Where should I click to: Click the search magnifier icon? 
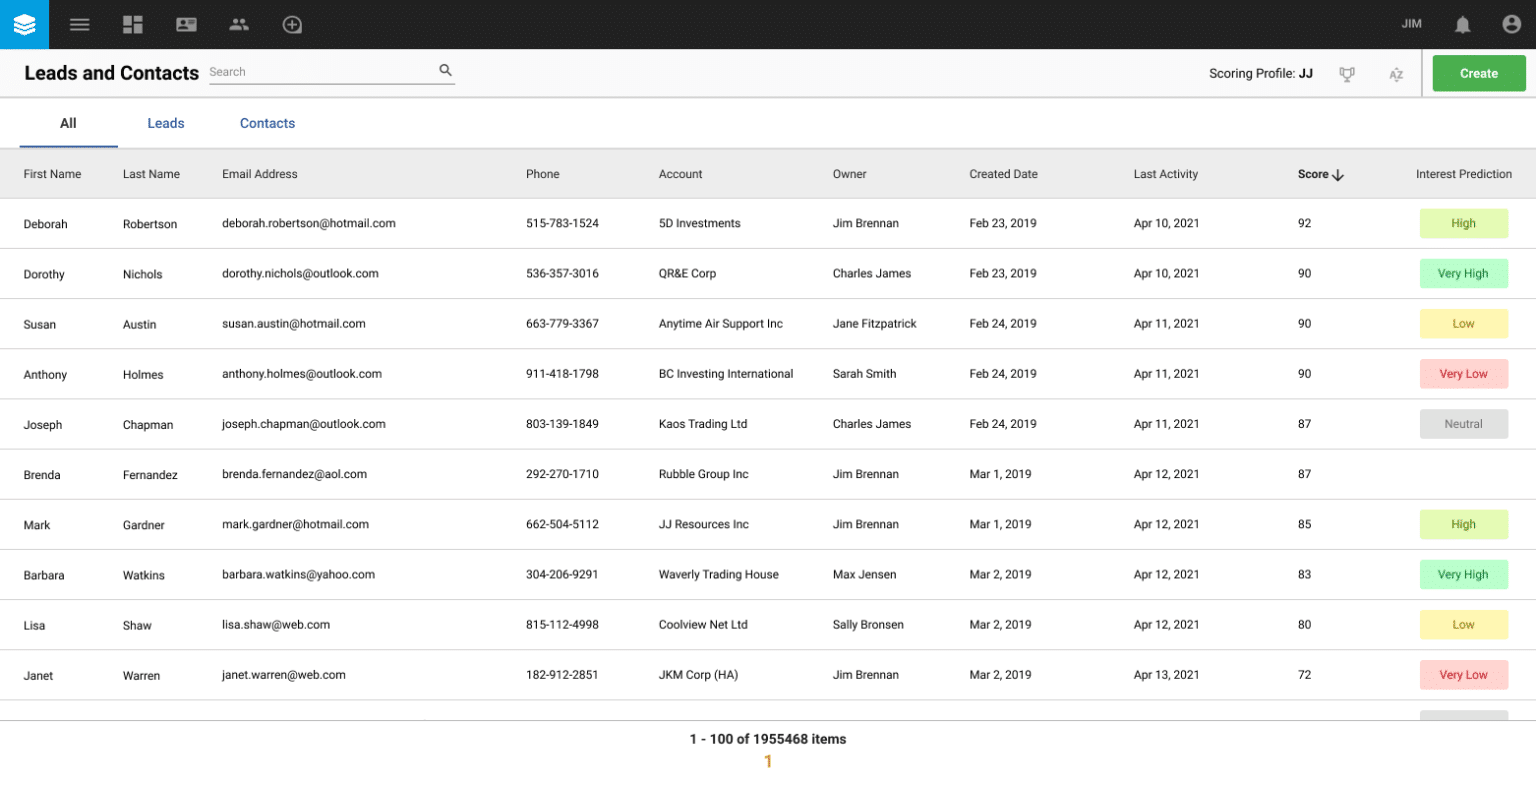445,70
